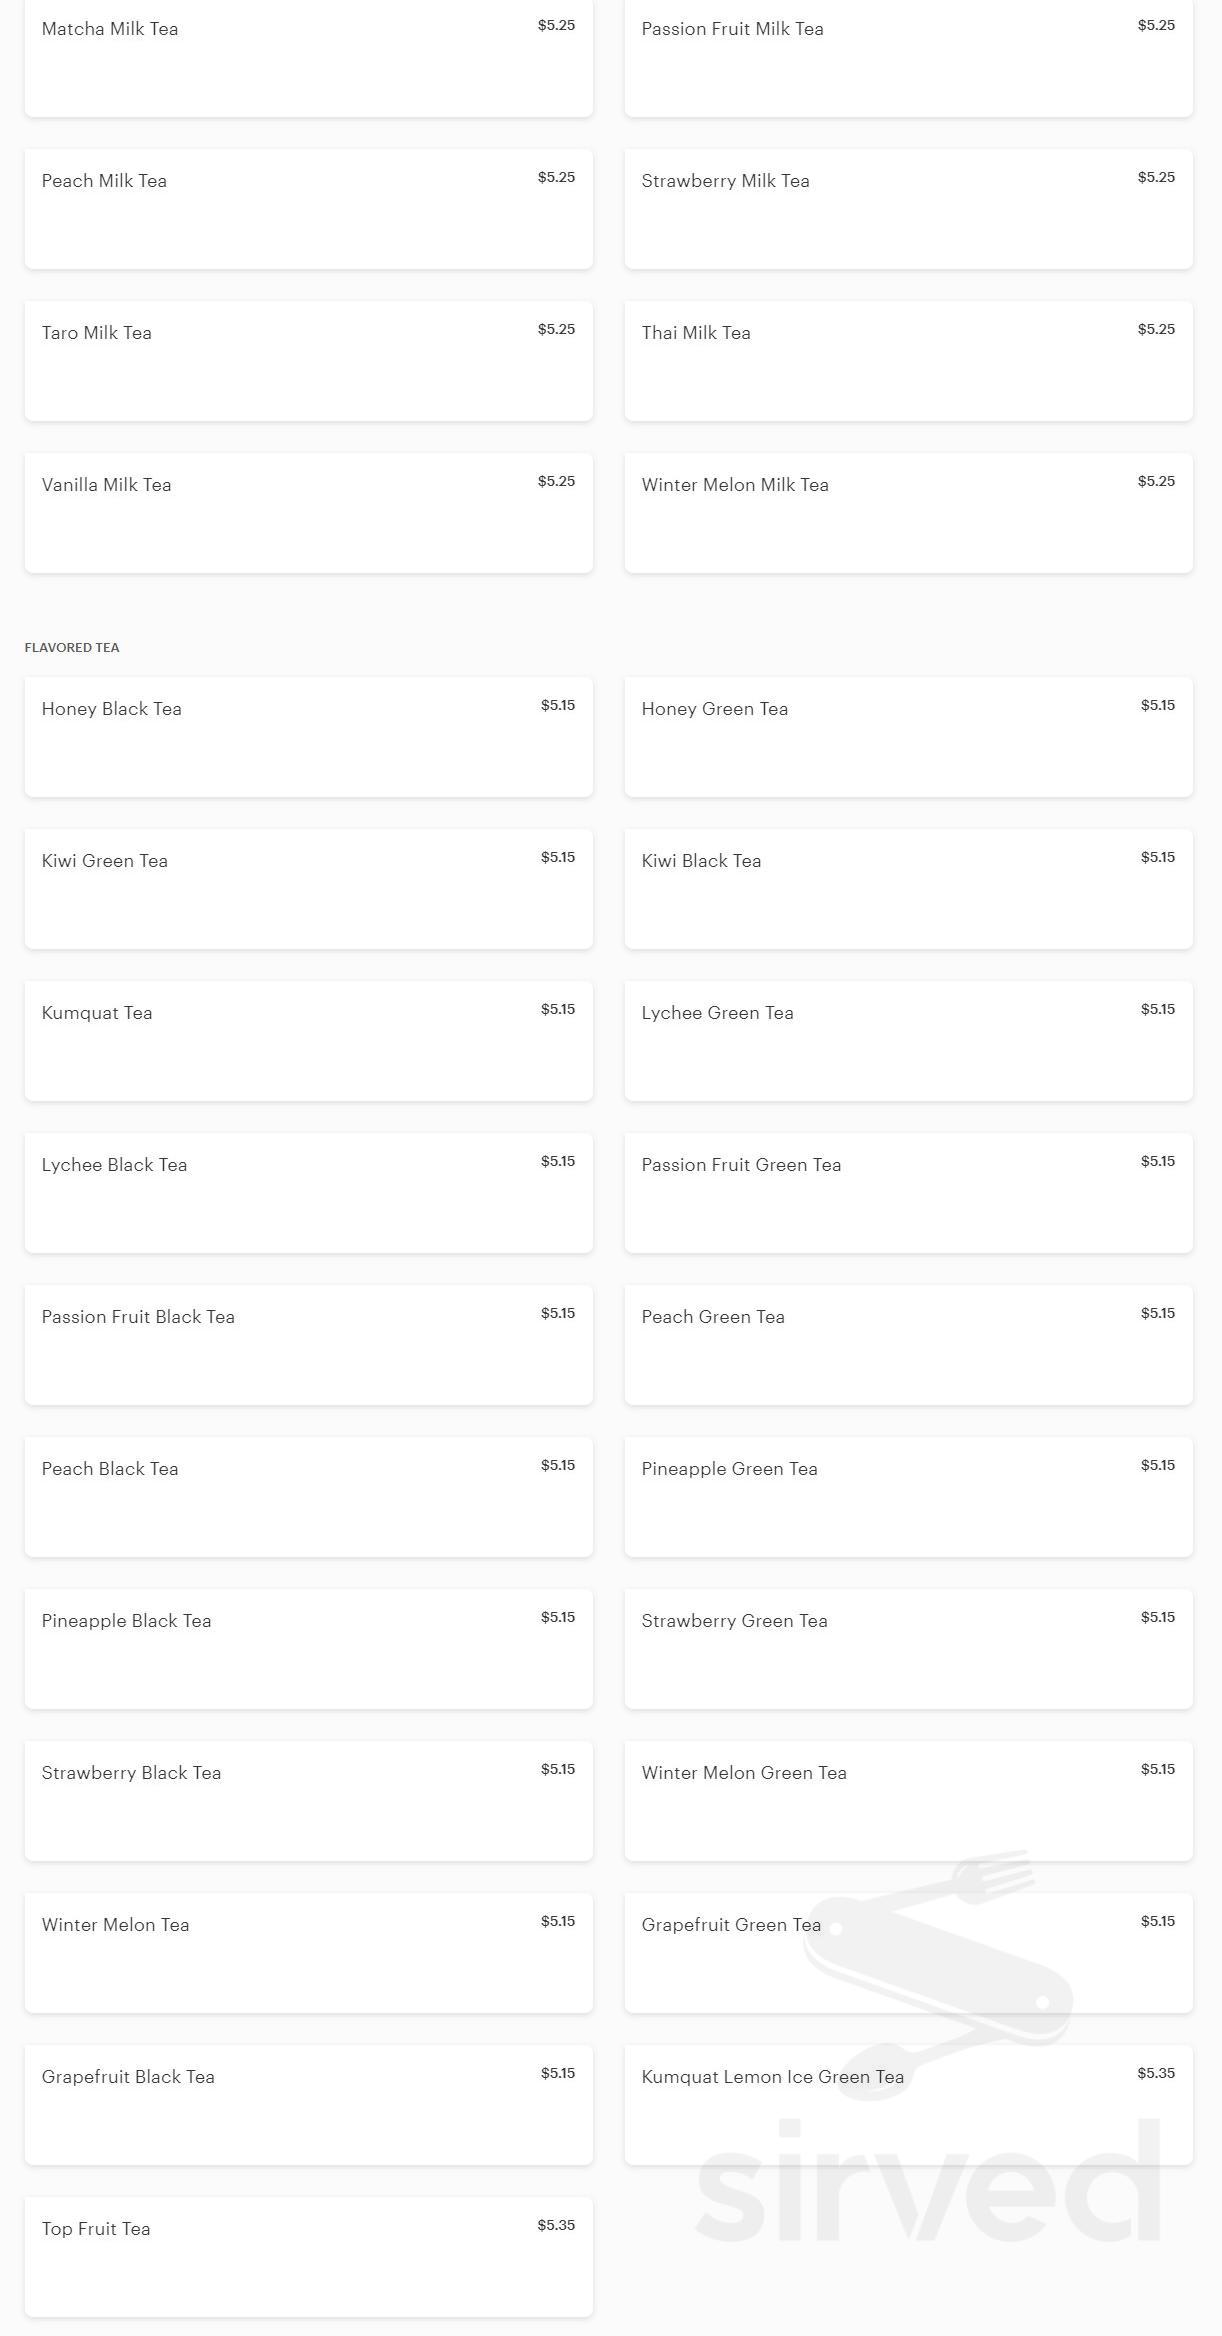This screenshot has height=2336, width=1222.
Task: Choose Winter Melon Green Tea
Action: (908, 1800)
